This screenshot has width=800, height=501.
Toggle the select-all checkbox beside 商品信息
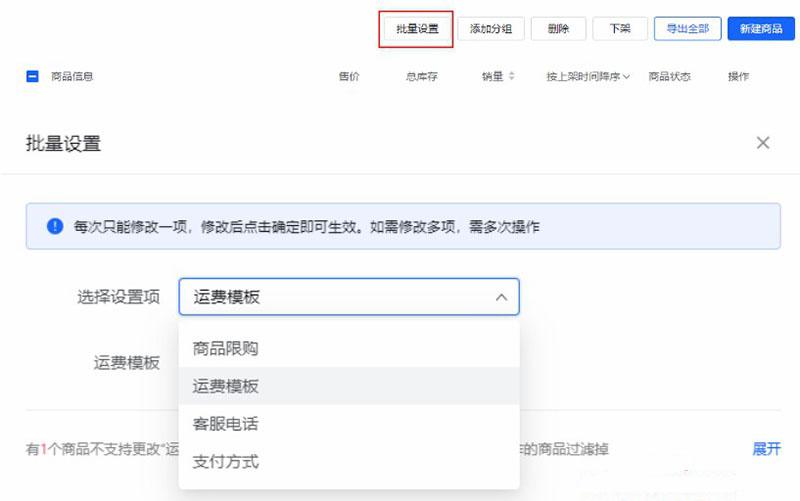coord(32,77)
